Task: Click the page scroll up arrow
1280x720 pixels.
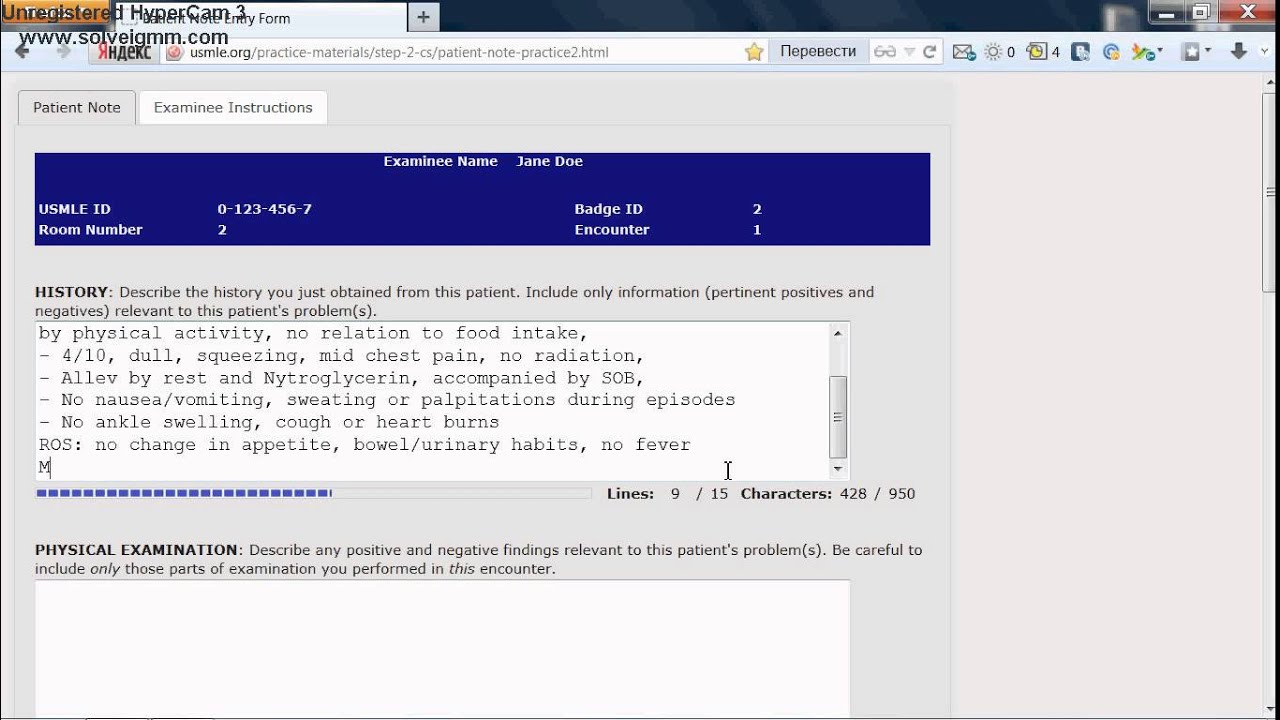Action: (x=1271, y=85)
